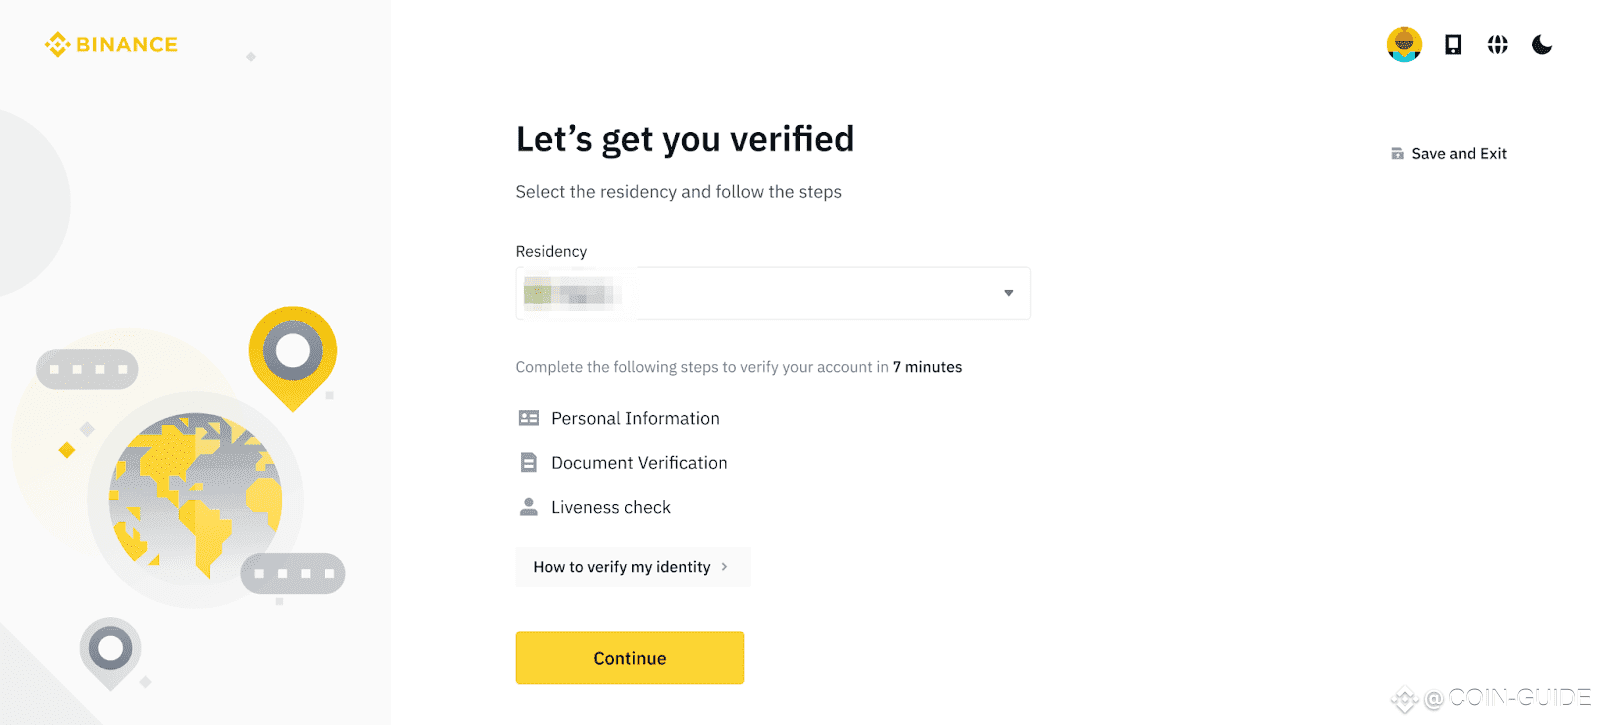Click the Save and Exit icon
This screenshot has width=1600, height=725.
point(1397,154)
